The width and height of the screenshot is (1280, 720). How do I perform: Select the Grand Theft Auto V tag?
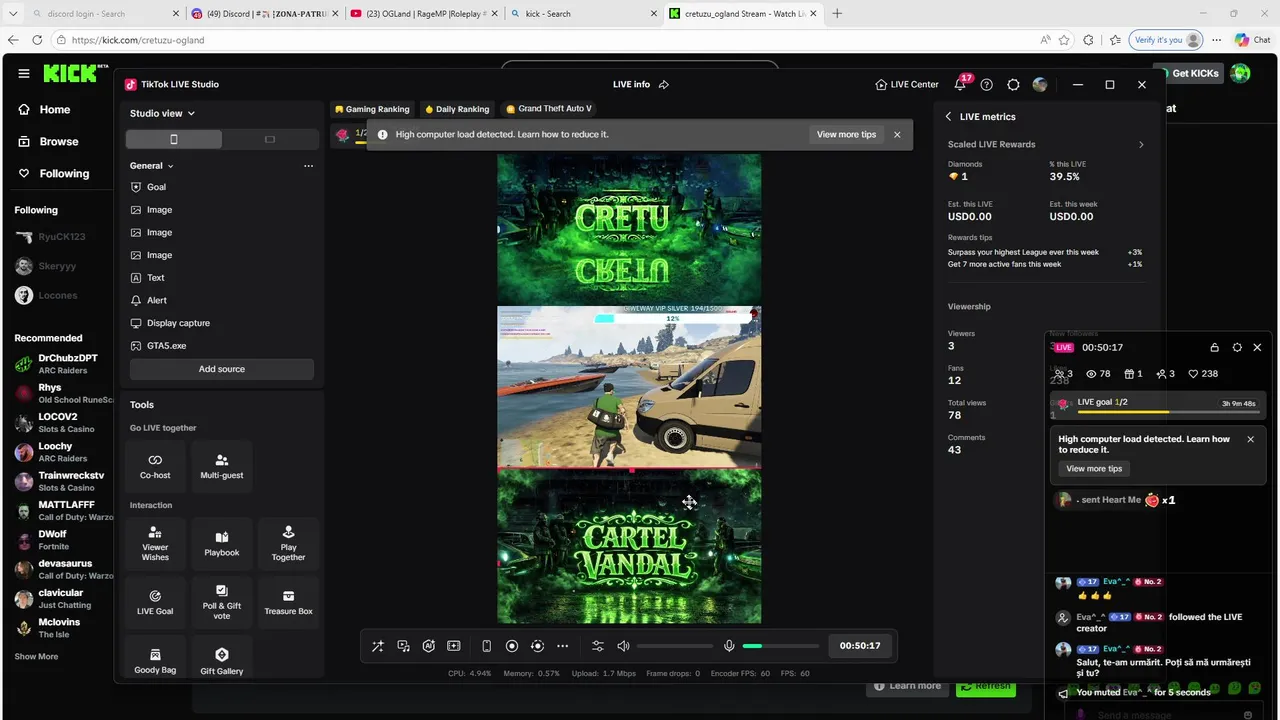coord(549,109)
